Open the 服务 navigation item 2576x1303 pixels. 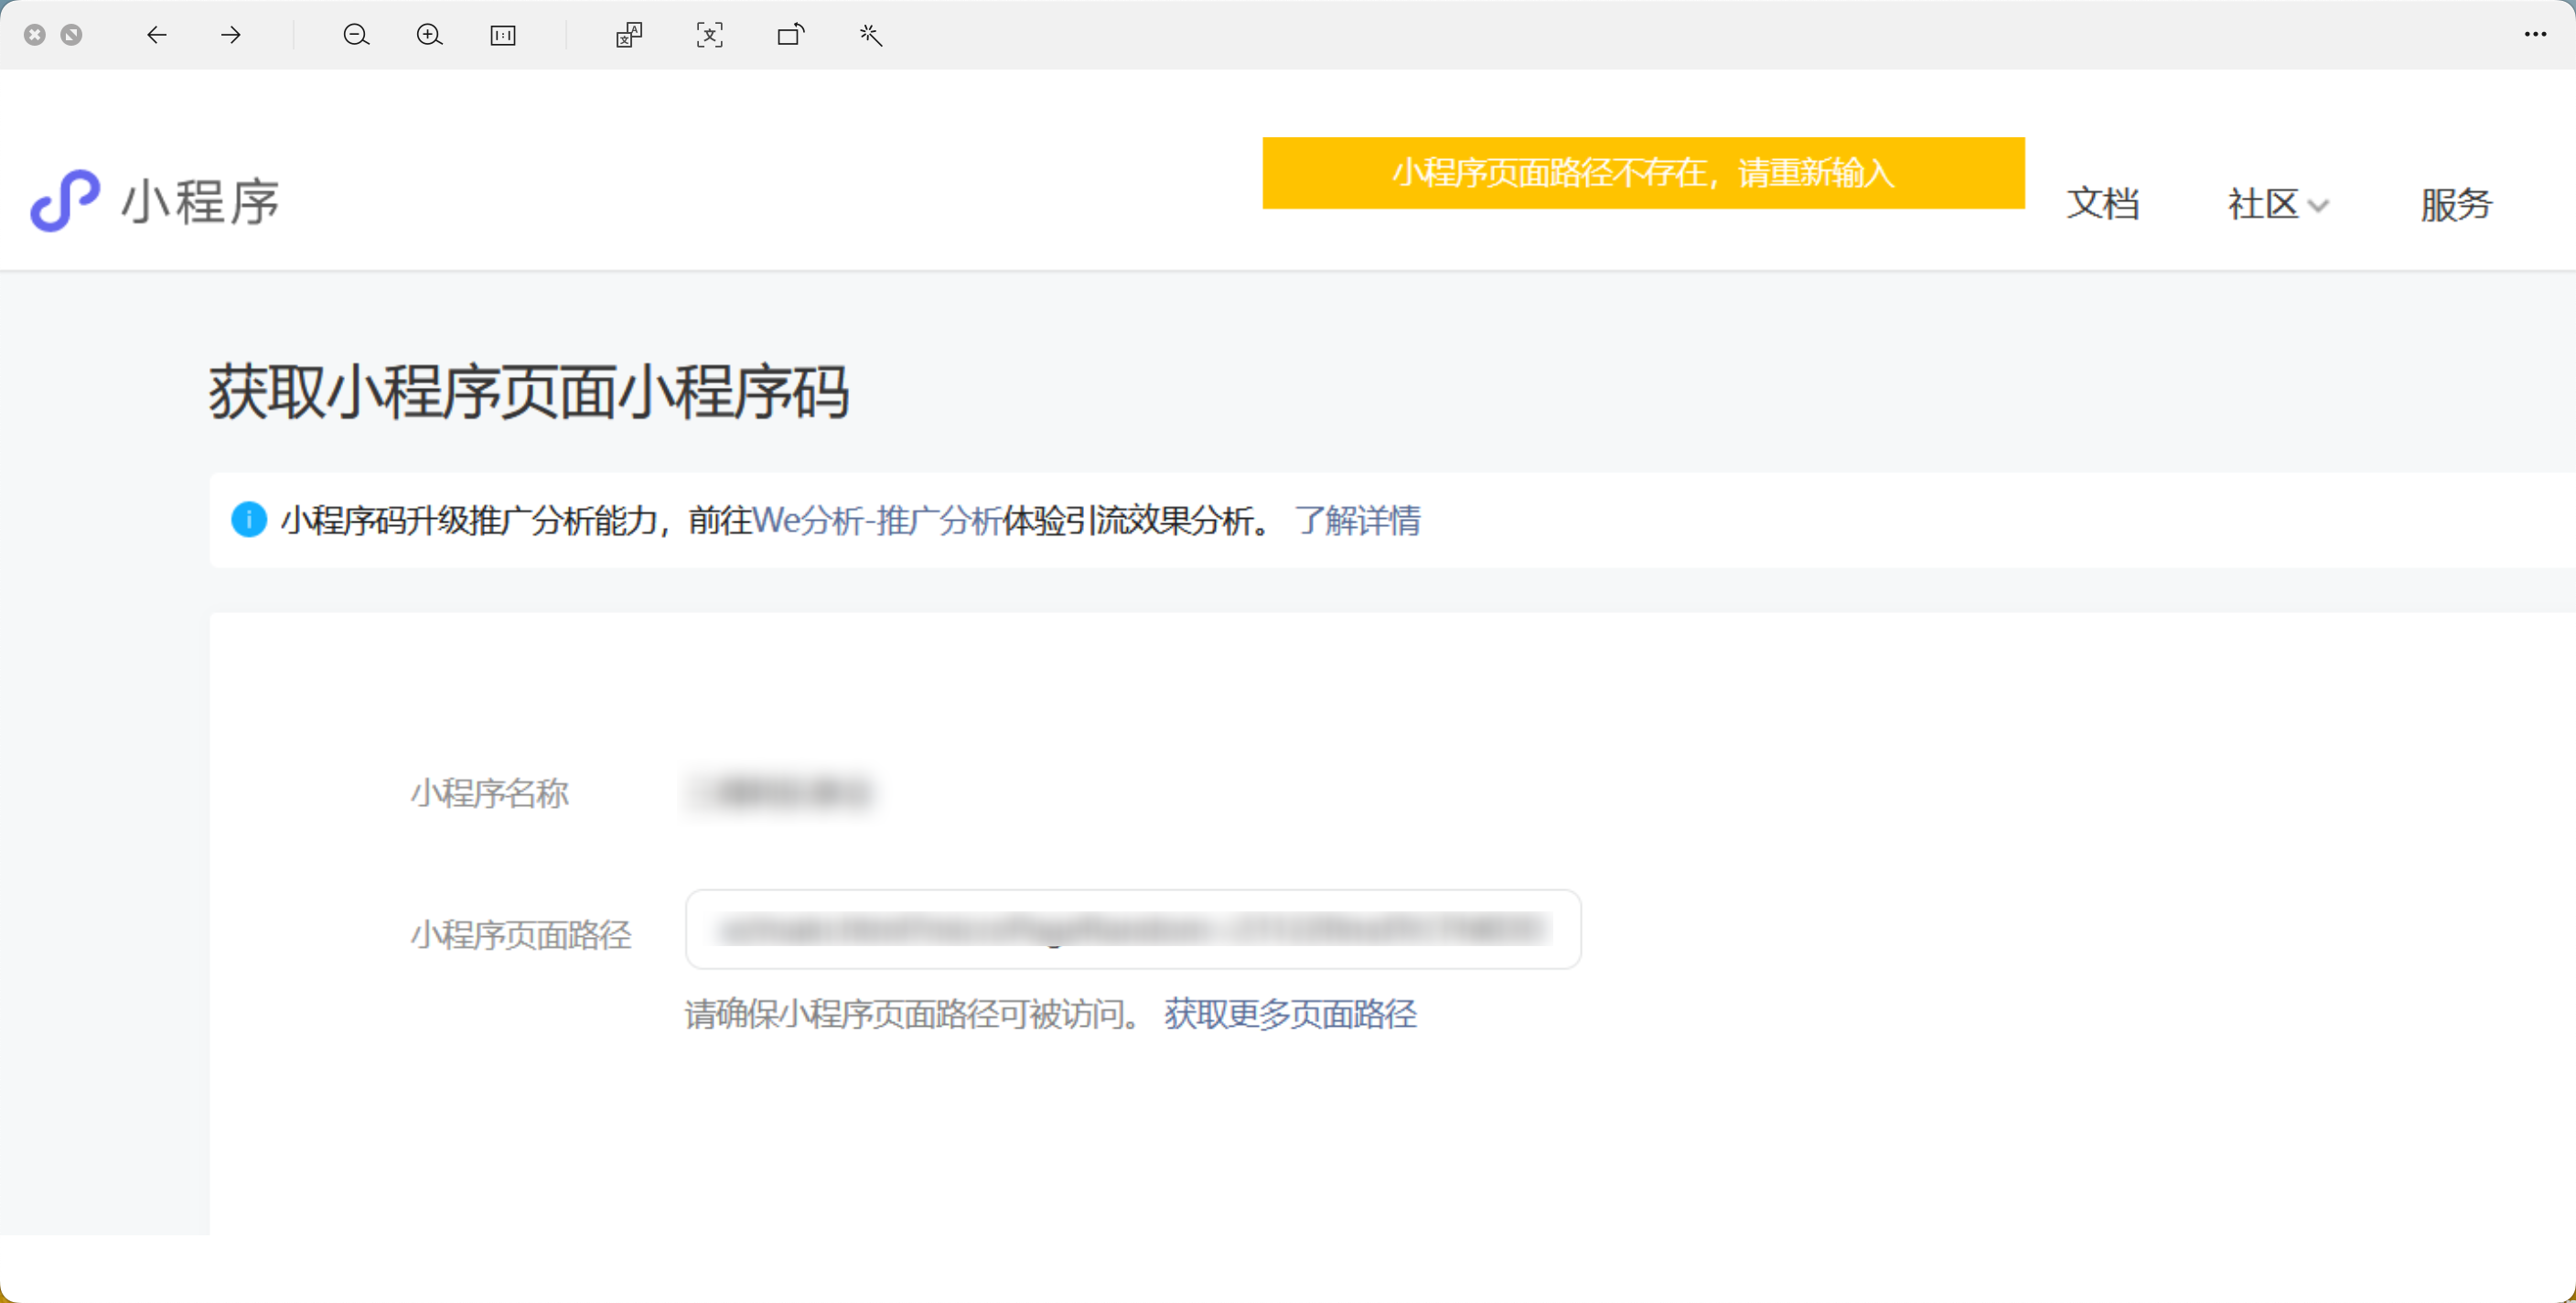2456,204
